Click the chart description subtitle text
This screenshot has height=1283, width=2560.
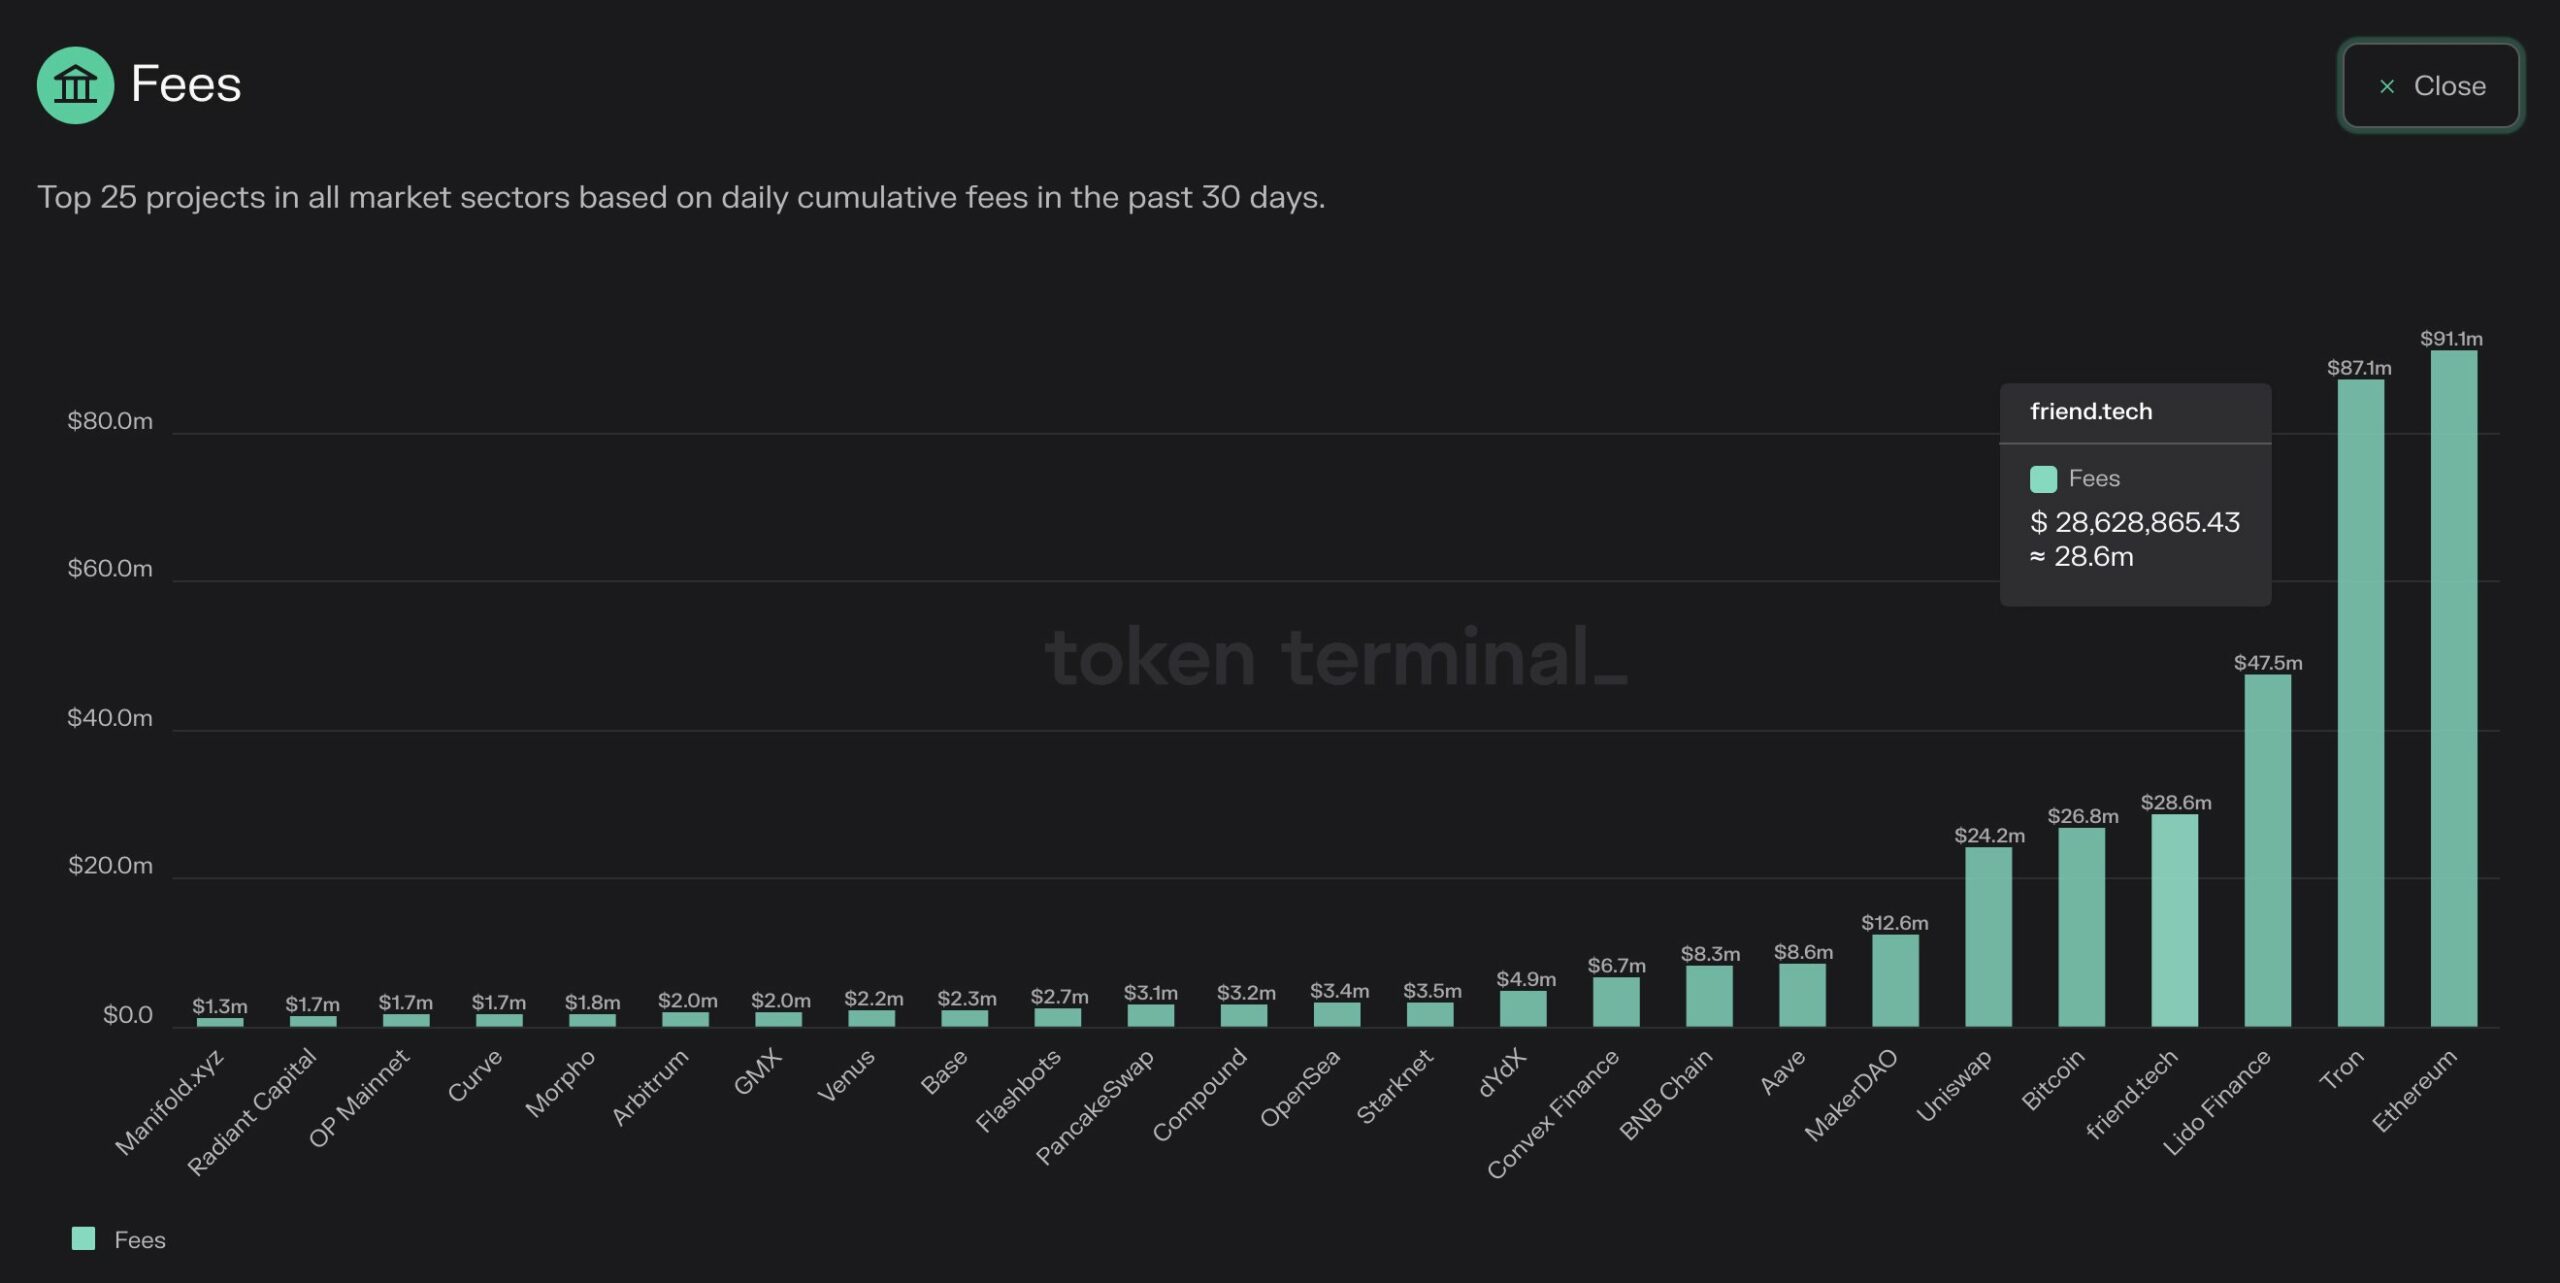(680, 197)
